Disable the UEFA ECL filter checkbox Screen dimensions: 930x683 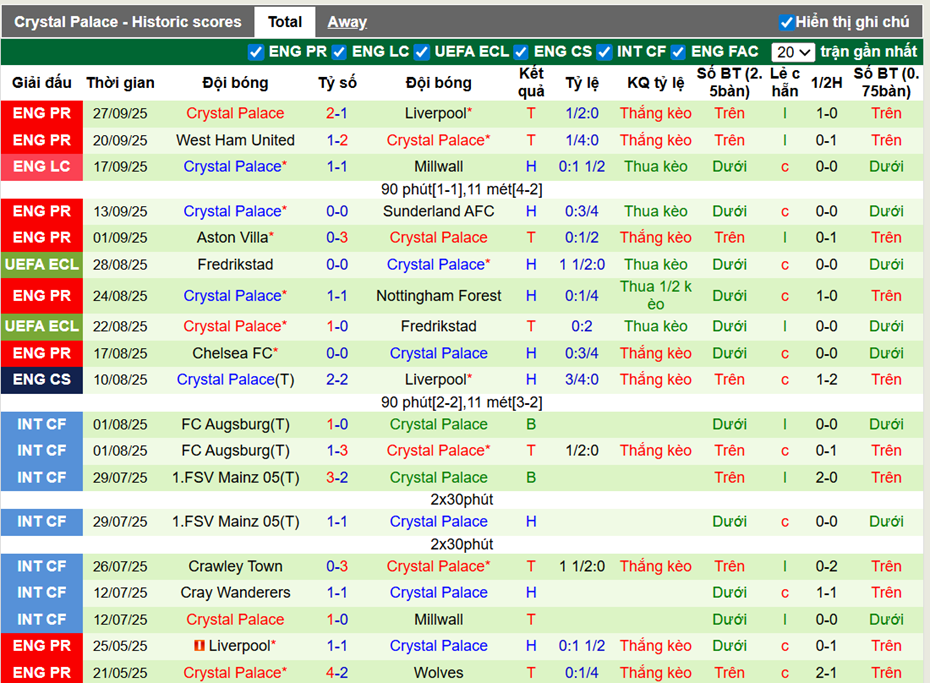tap(422, 52)
